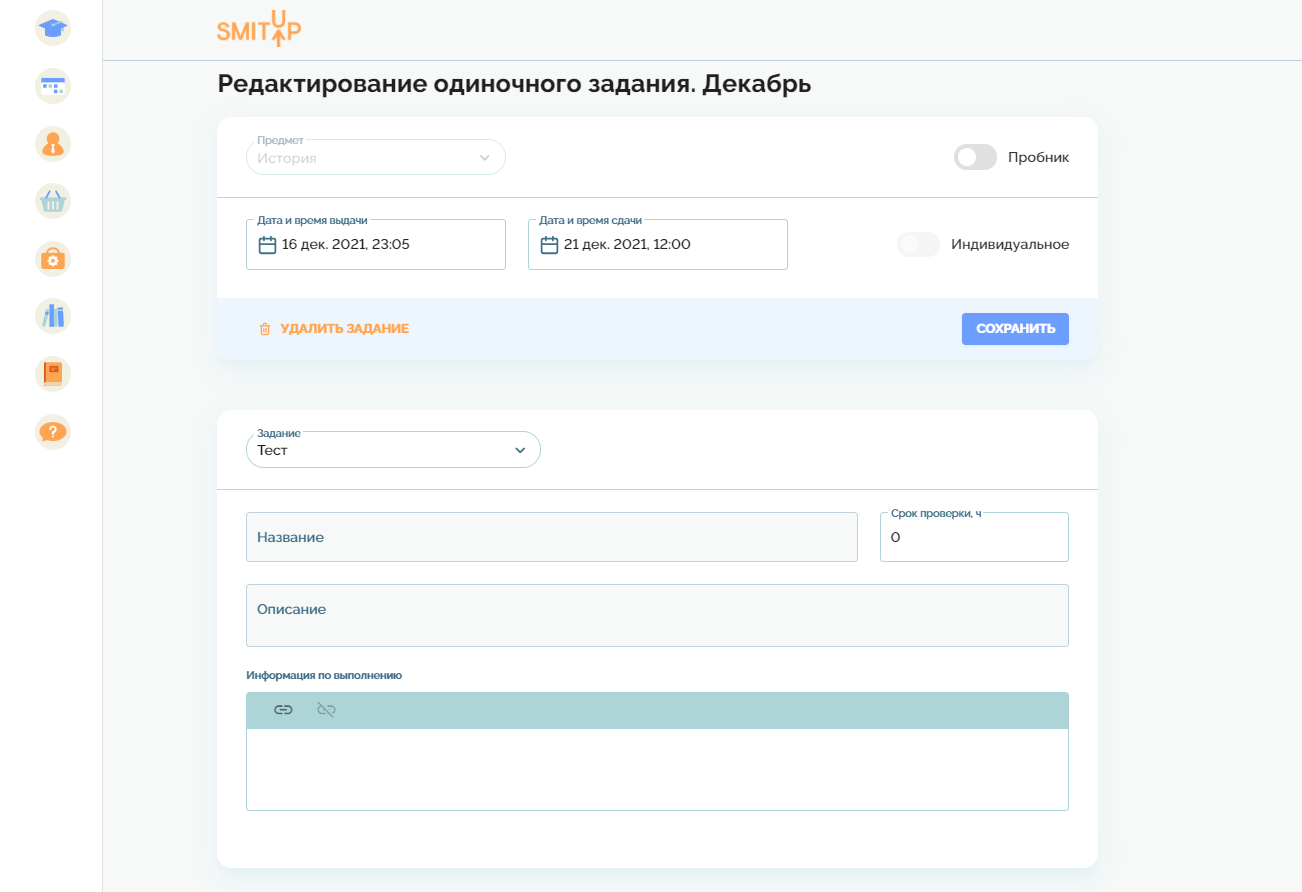Viewport: 1302px width, 892px height.
Task: Toggle the Пробник switch
Action: pyautogui.click(x=975, y=157)
